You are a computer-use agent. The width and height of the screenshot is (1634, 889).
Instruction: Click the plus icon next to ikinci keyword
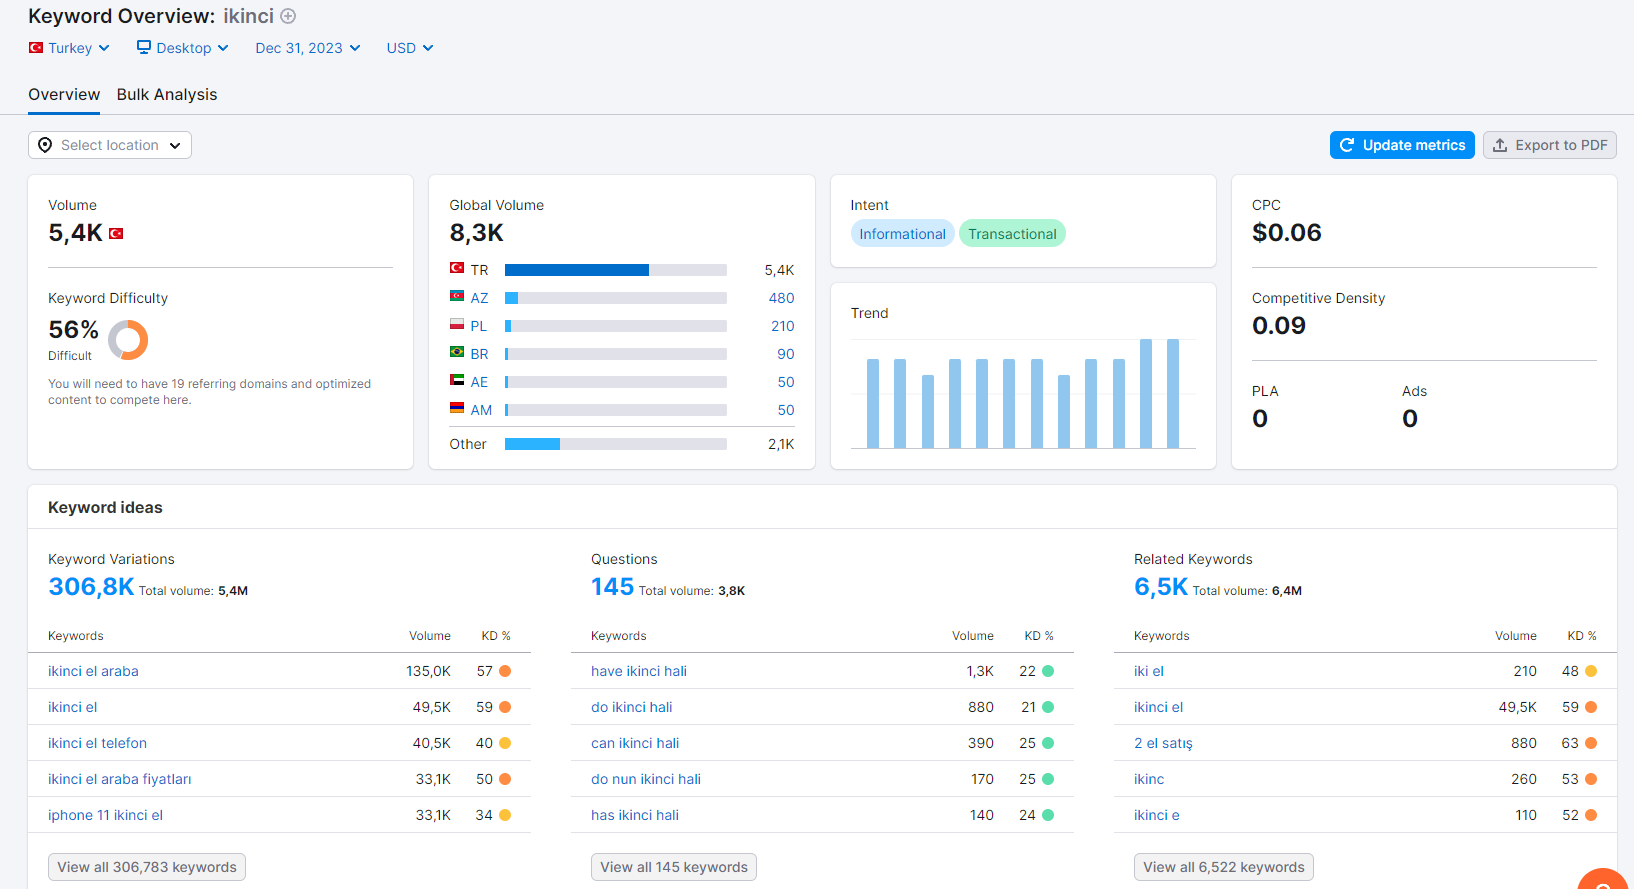tap(288, 16)
